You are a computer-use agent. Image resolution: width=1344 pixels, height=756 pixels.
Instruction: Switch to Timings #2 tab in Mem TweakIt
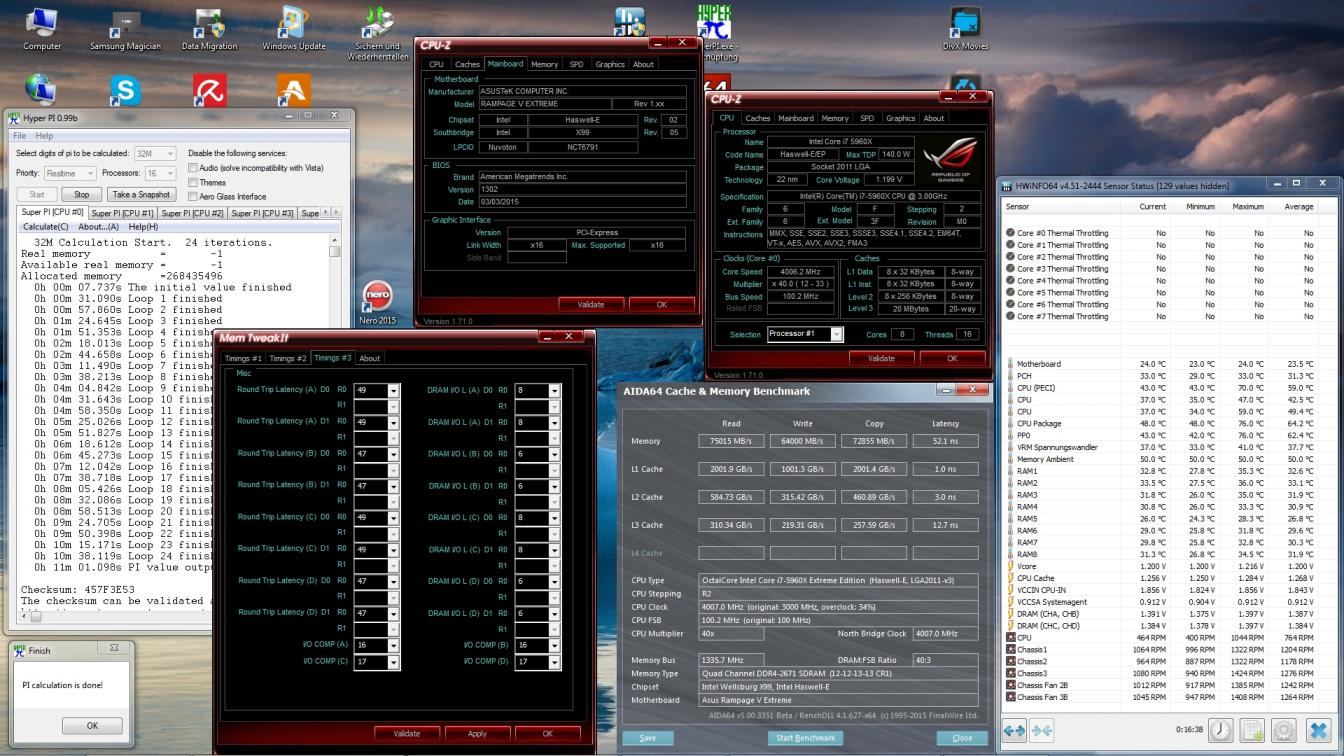tap(287, 358)
